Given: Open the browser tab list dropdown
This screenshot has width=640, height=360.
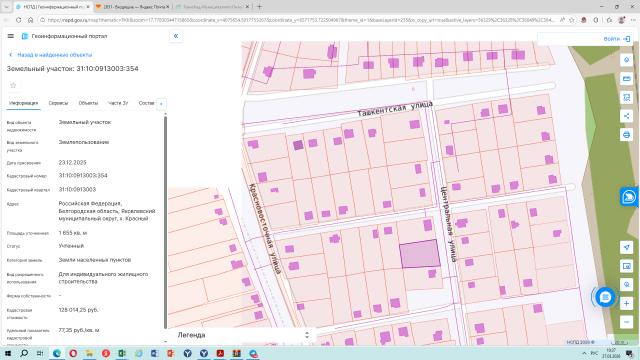Looking at the screenshot, I should pos(6,7).
